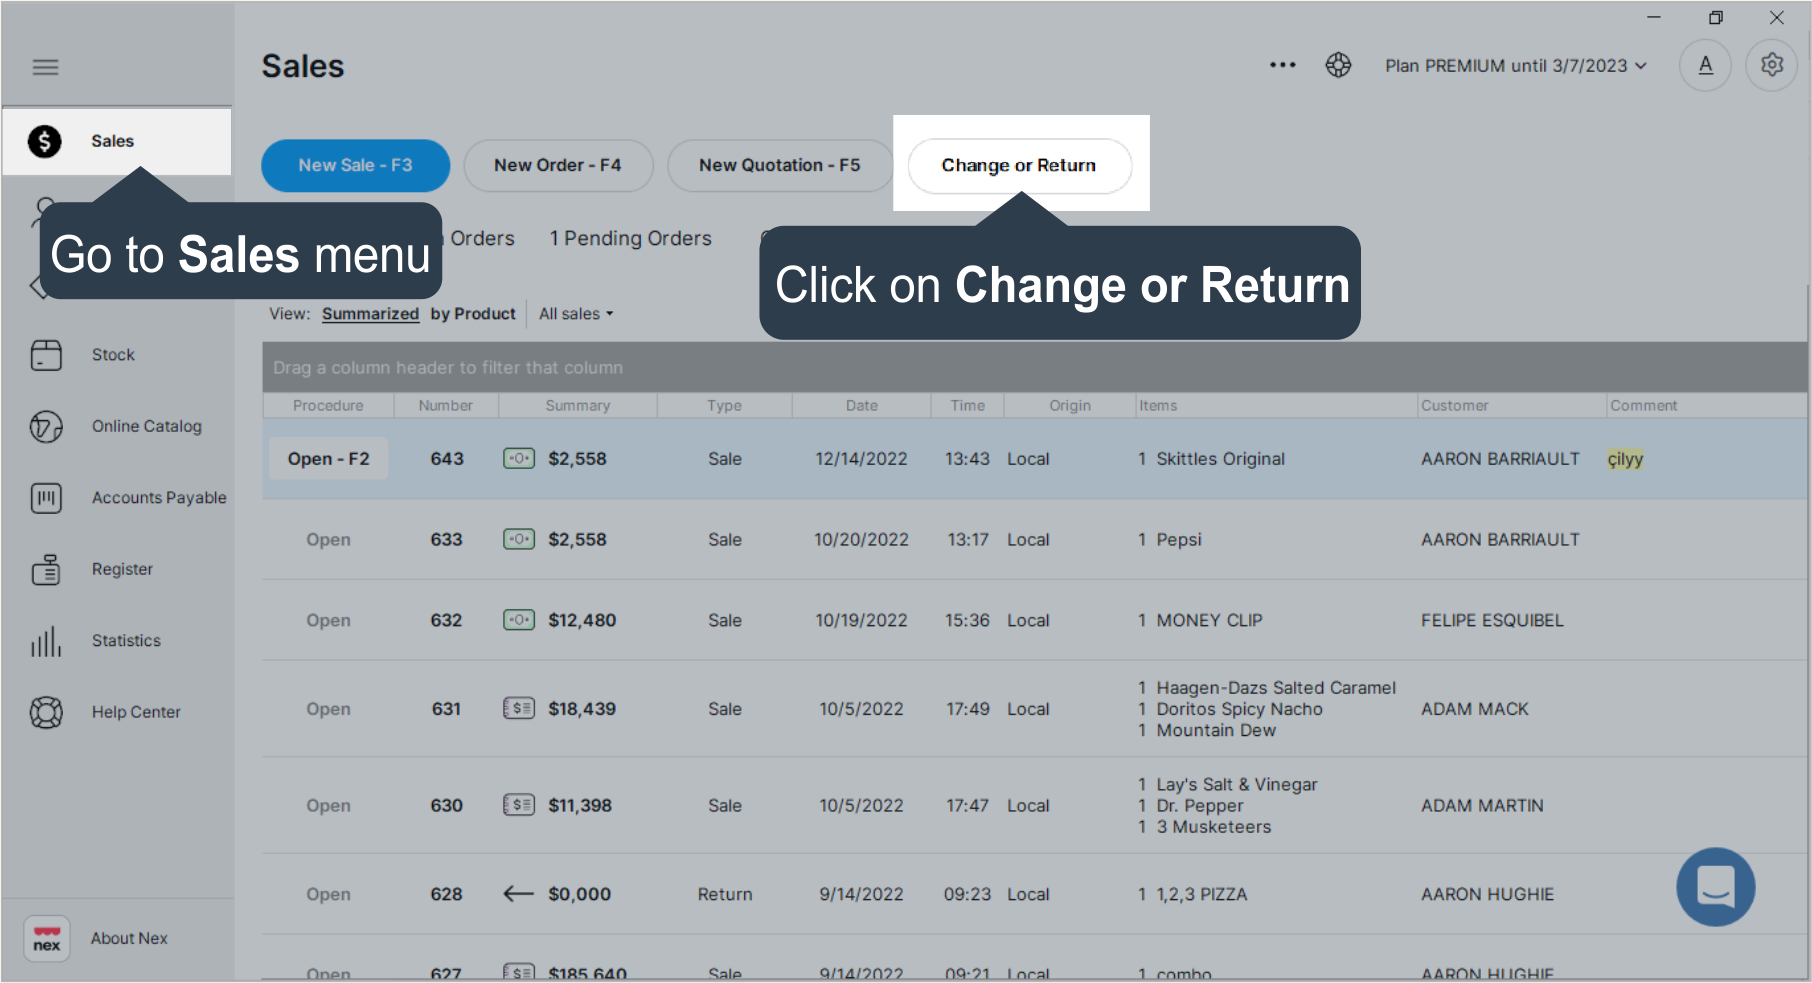
Task: Open the chat support bubble
Action: [x=1715, y=887]
